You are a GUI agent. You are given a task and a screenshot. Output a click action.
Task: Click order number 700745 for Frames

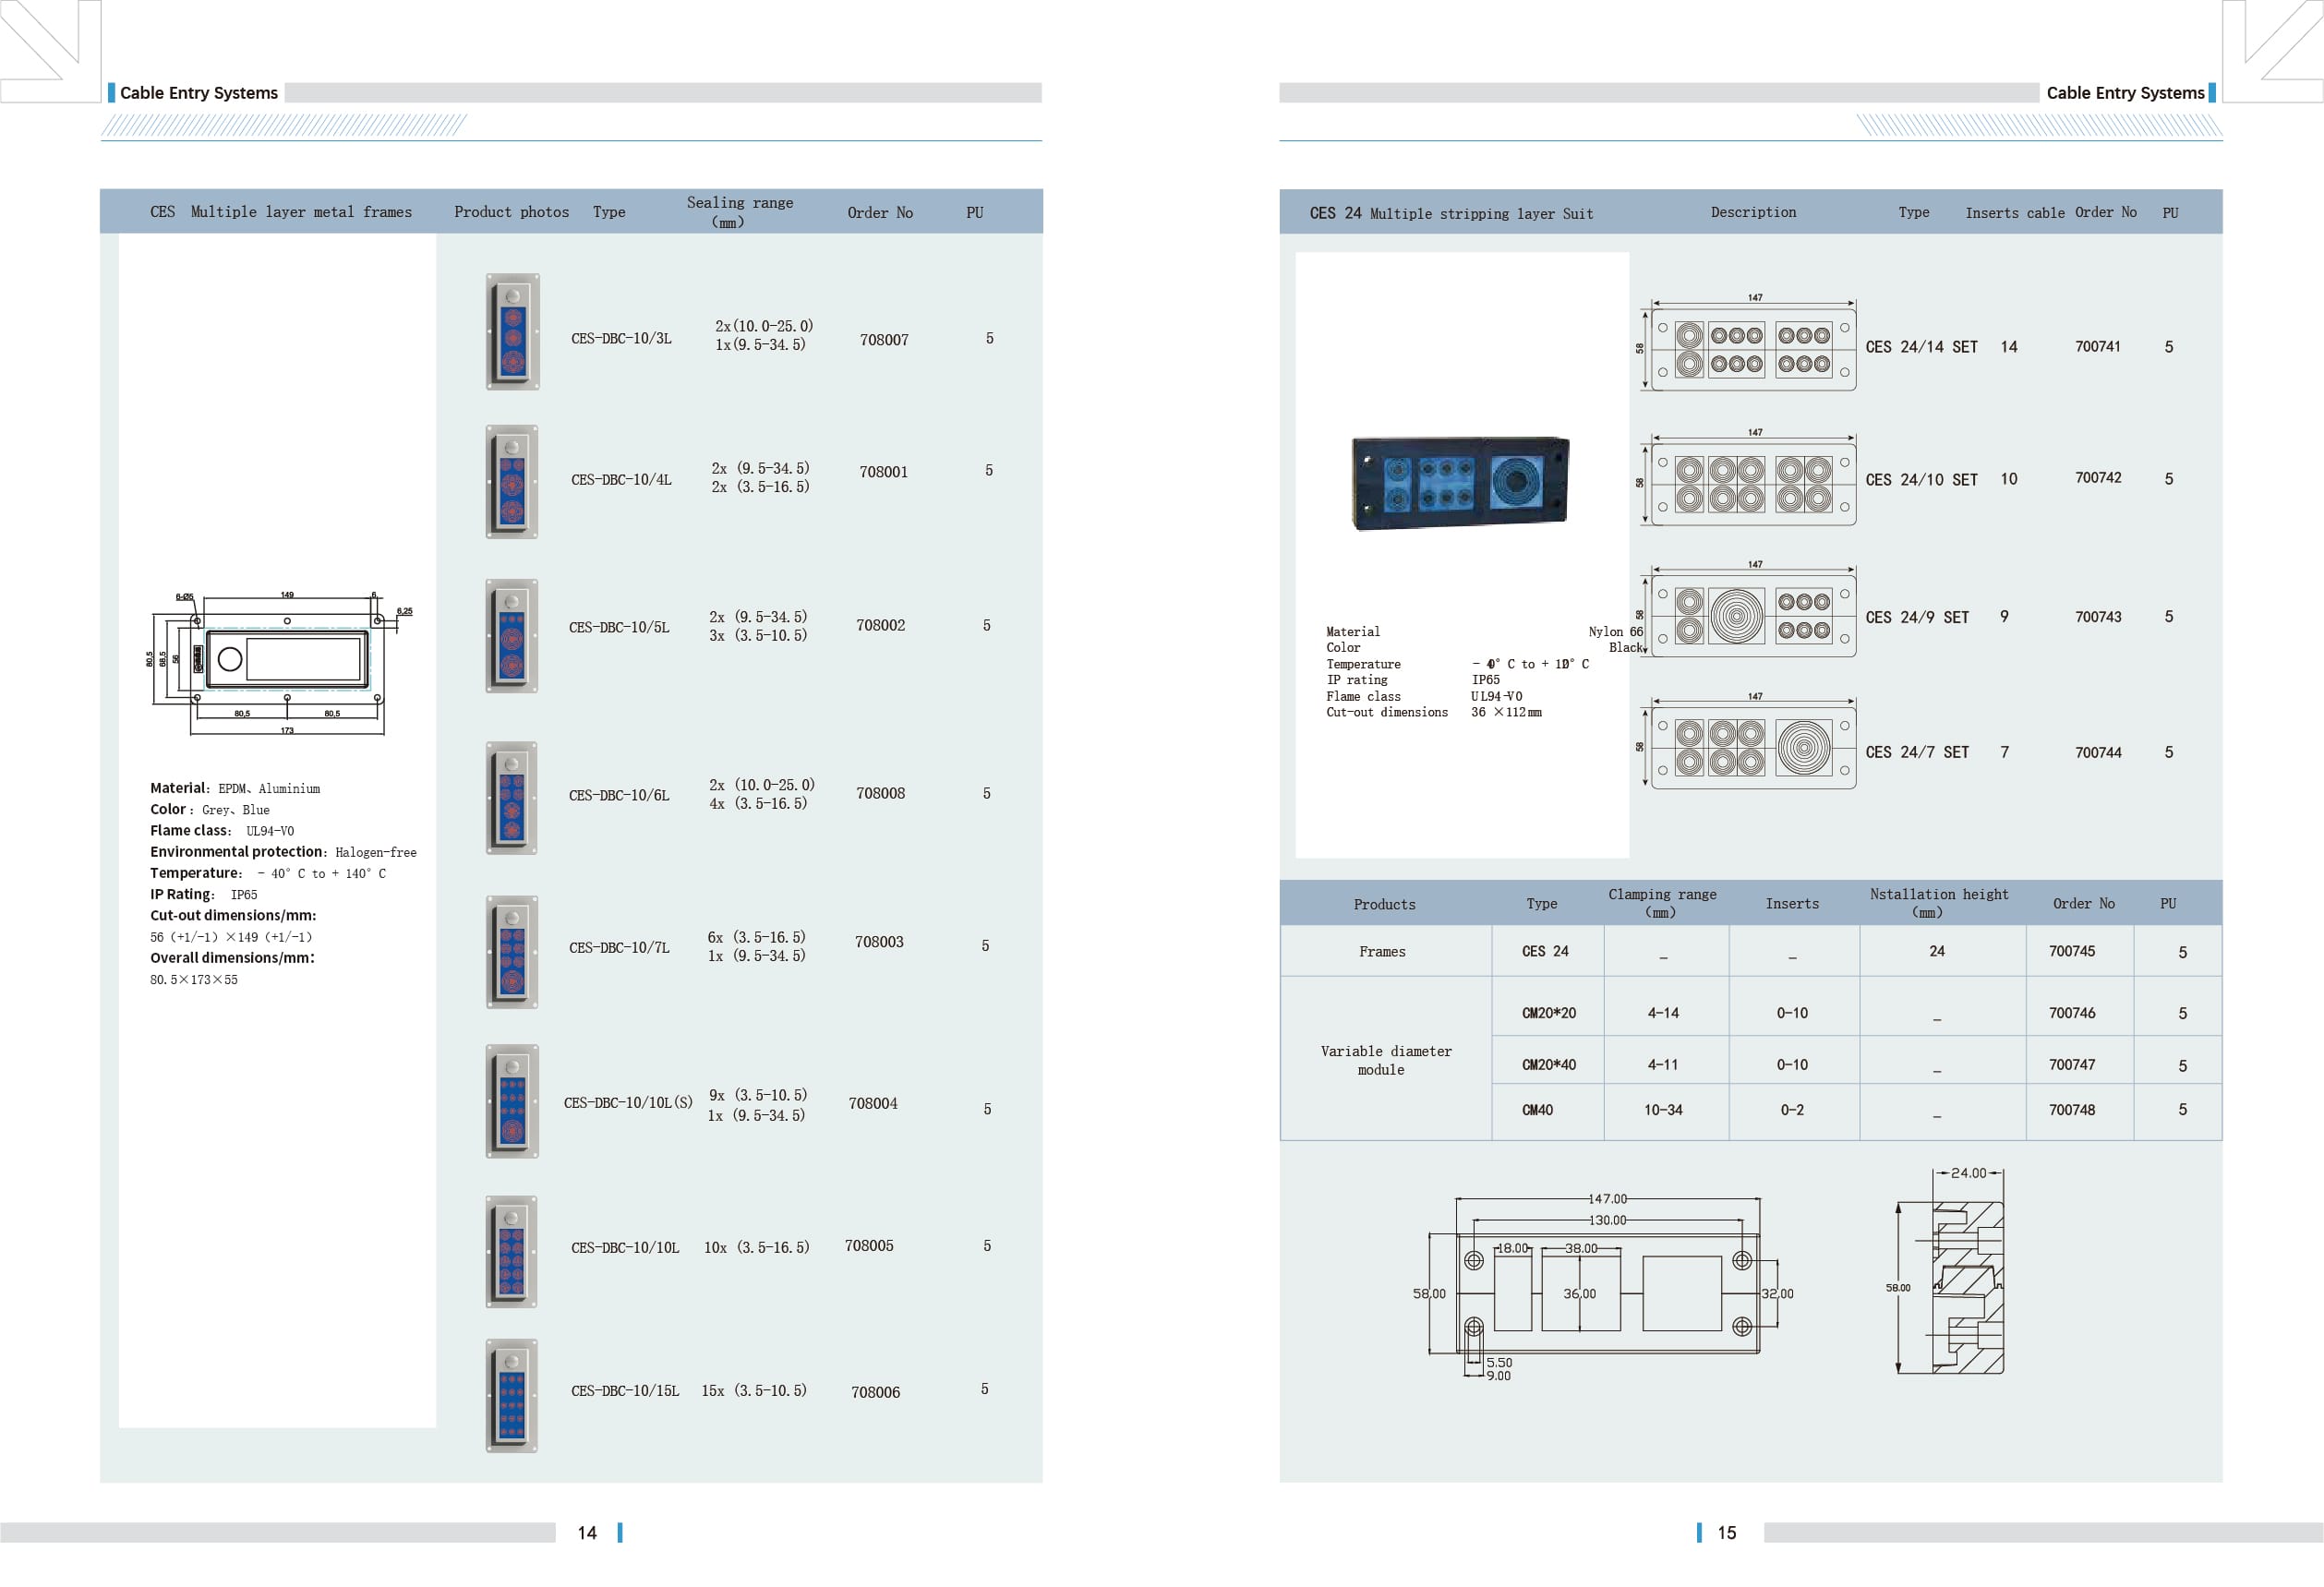pos(2071,951)
